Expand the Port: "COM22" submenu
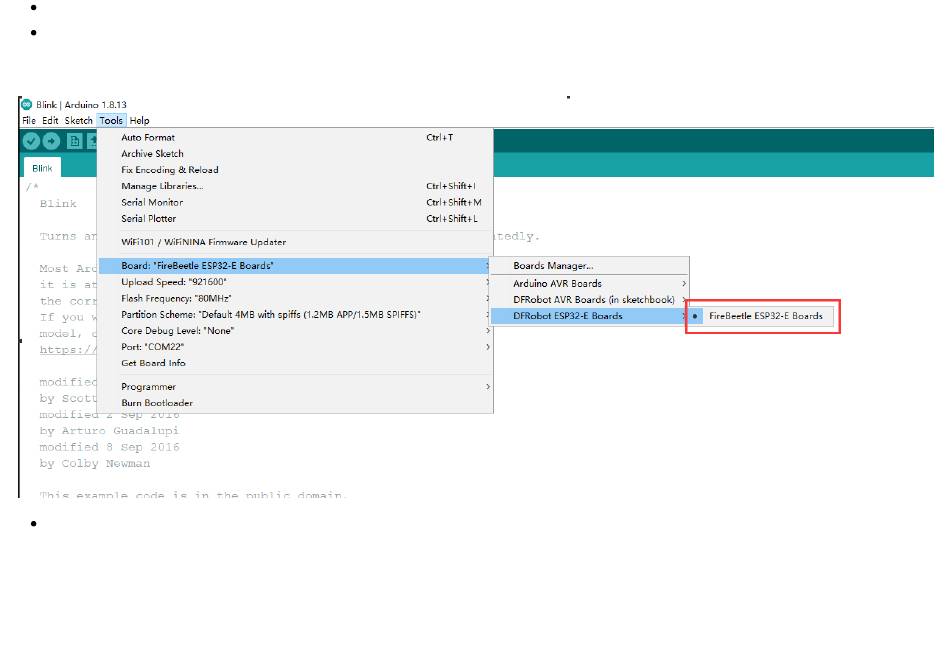The width and height of the screenshot is (950, 654). coord(296,347)
